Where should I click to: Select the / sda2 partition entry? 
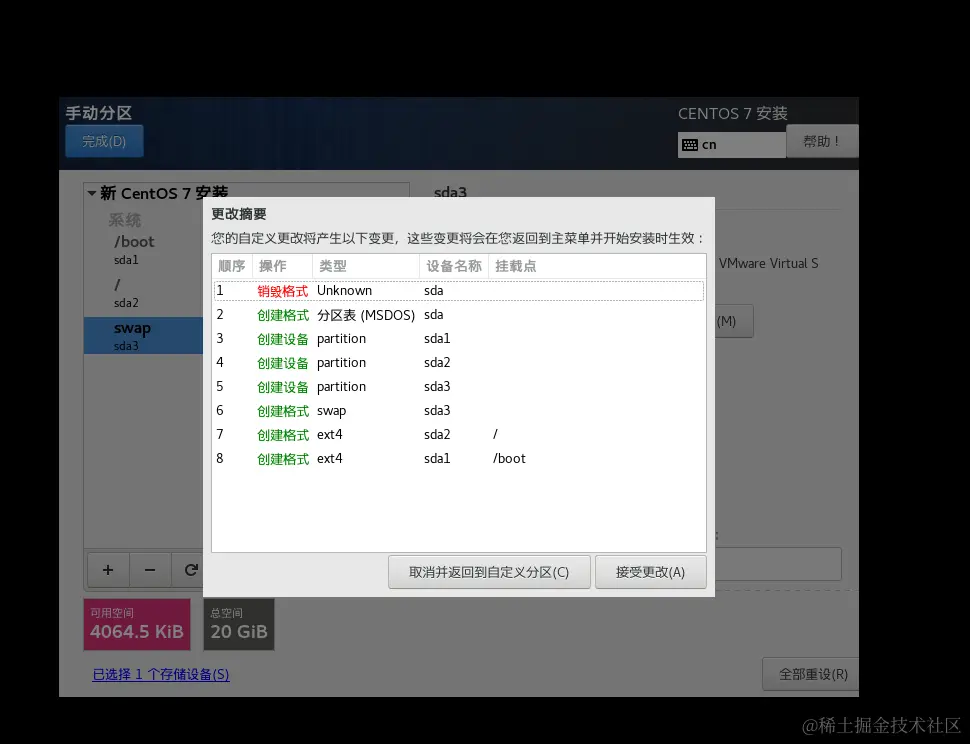144,293
